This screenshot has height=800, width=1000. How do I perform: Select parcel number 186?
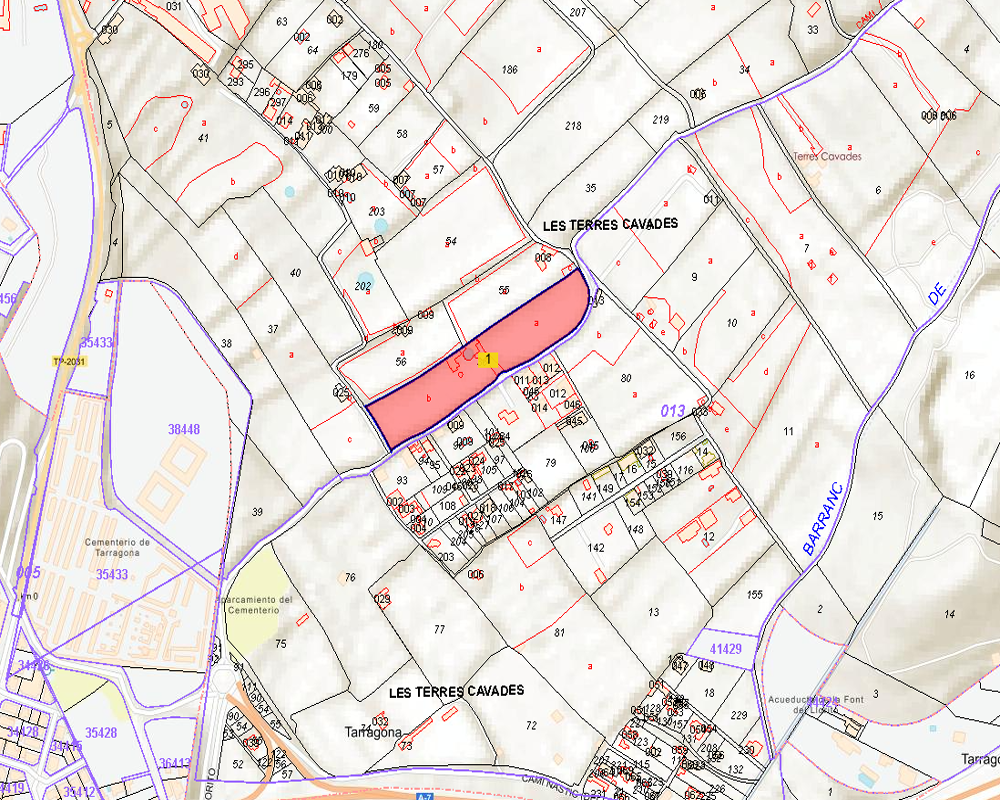509,69
